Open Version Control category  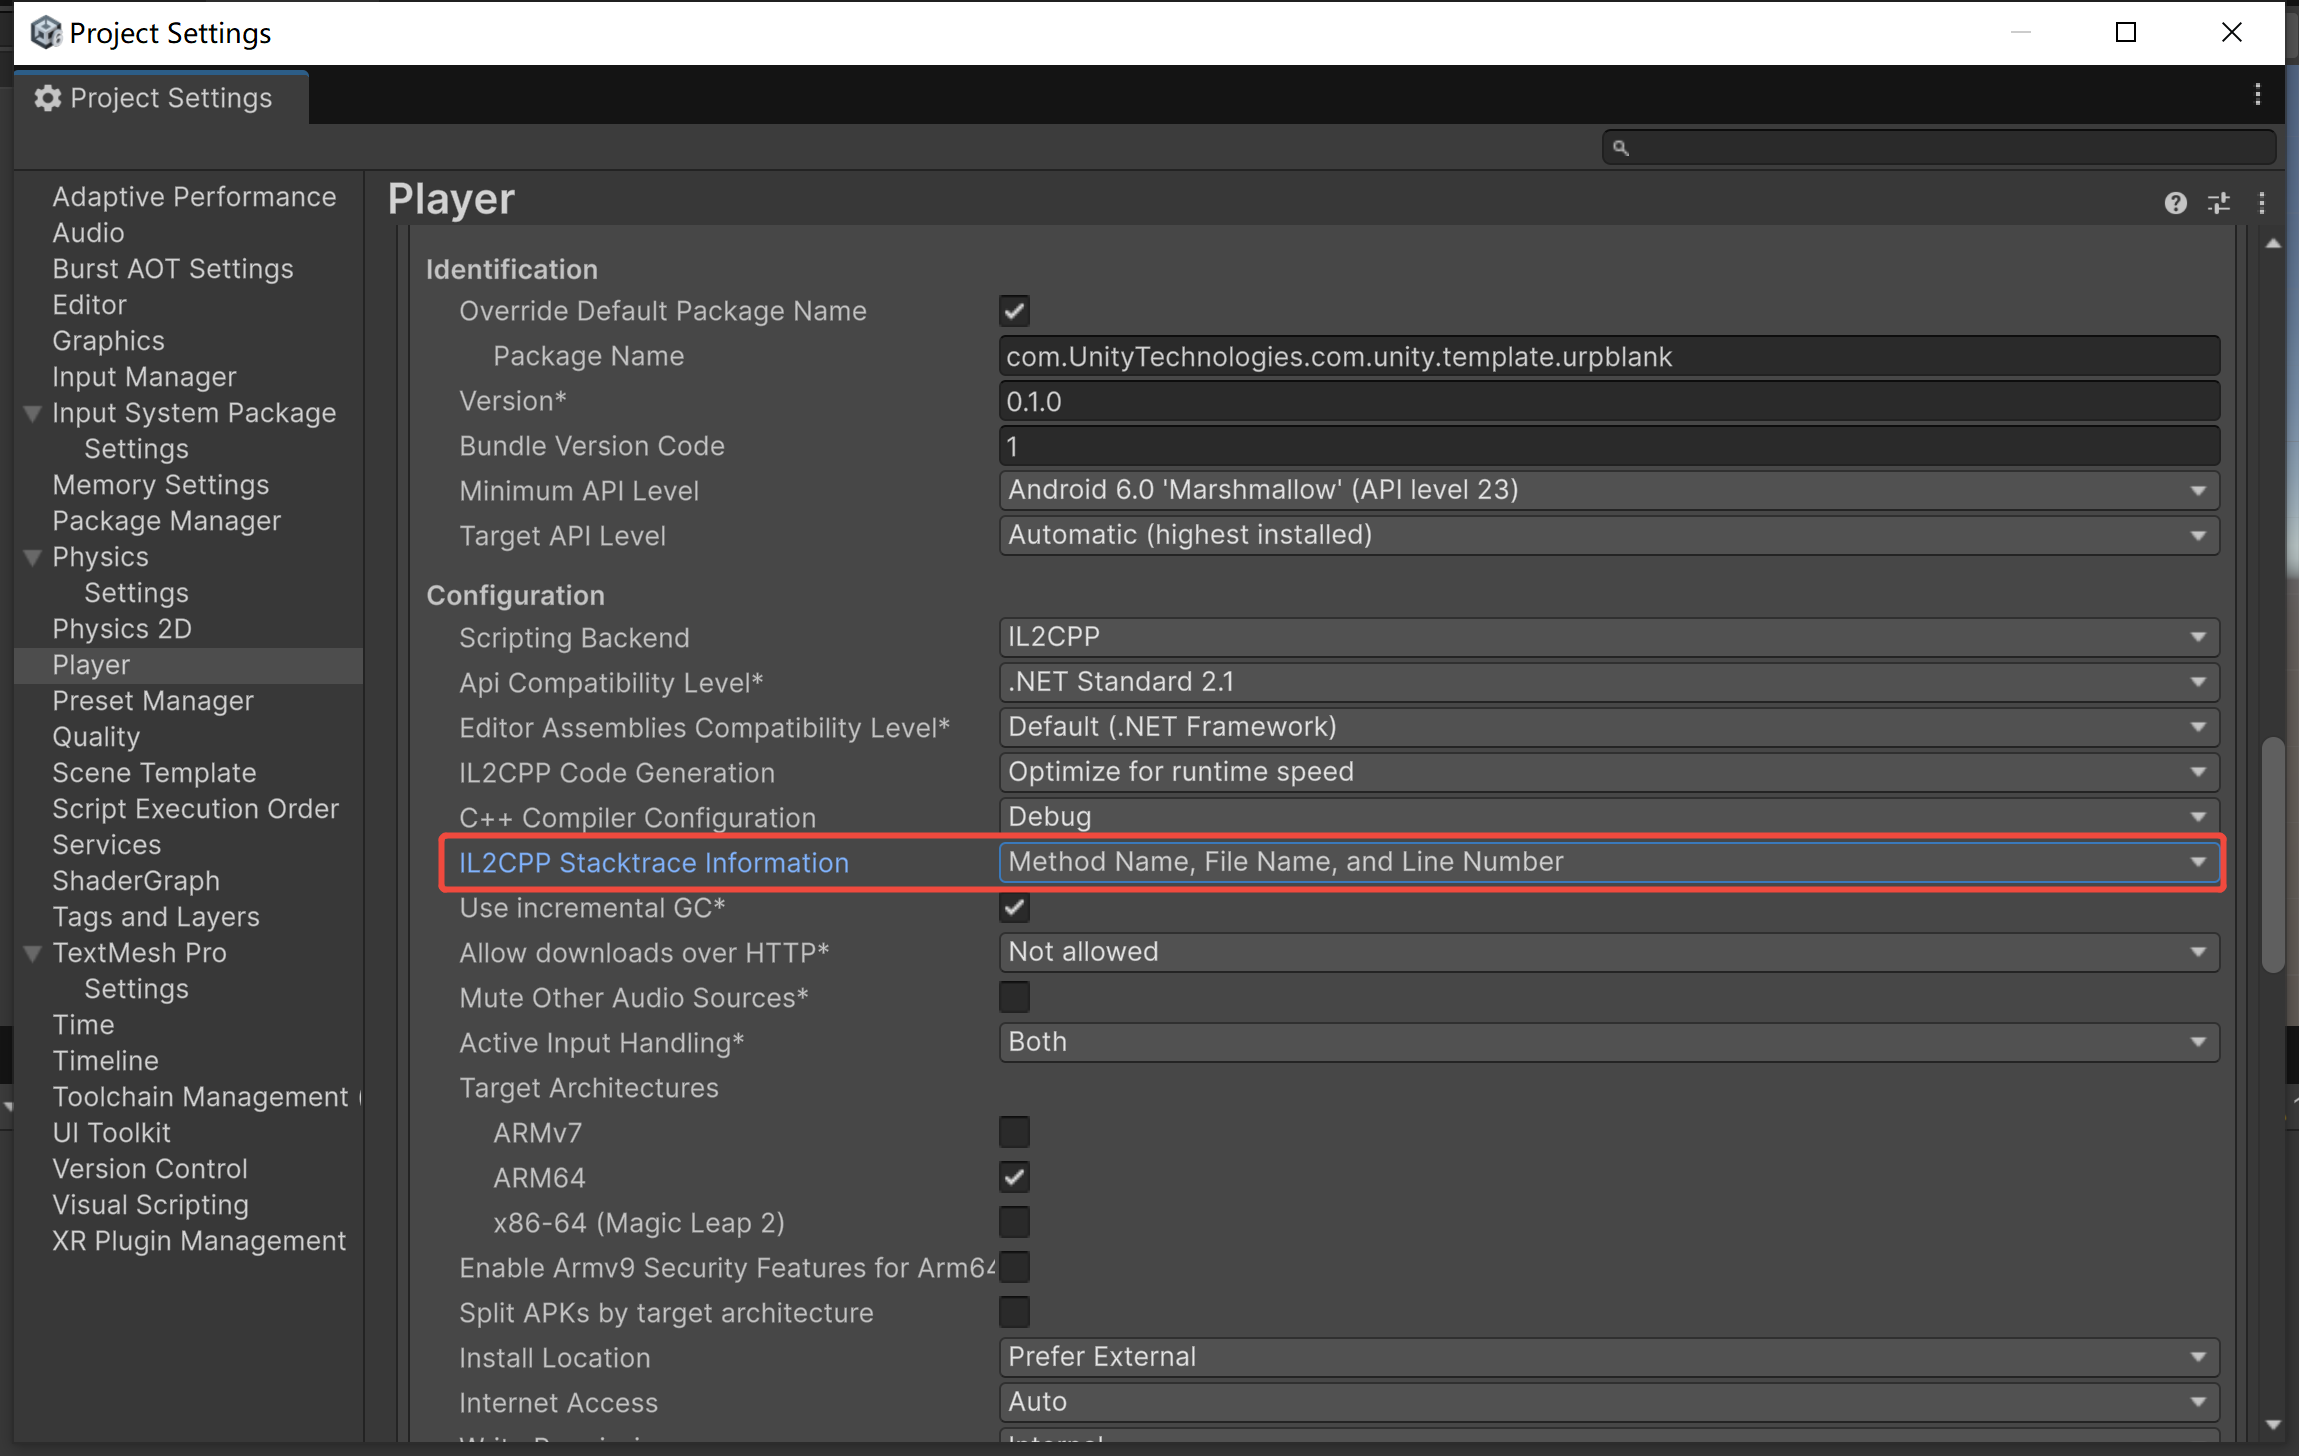(150, 1169)
